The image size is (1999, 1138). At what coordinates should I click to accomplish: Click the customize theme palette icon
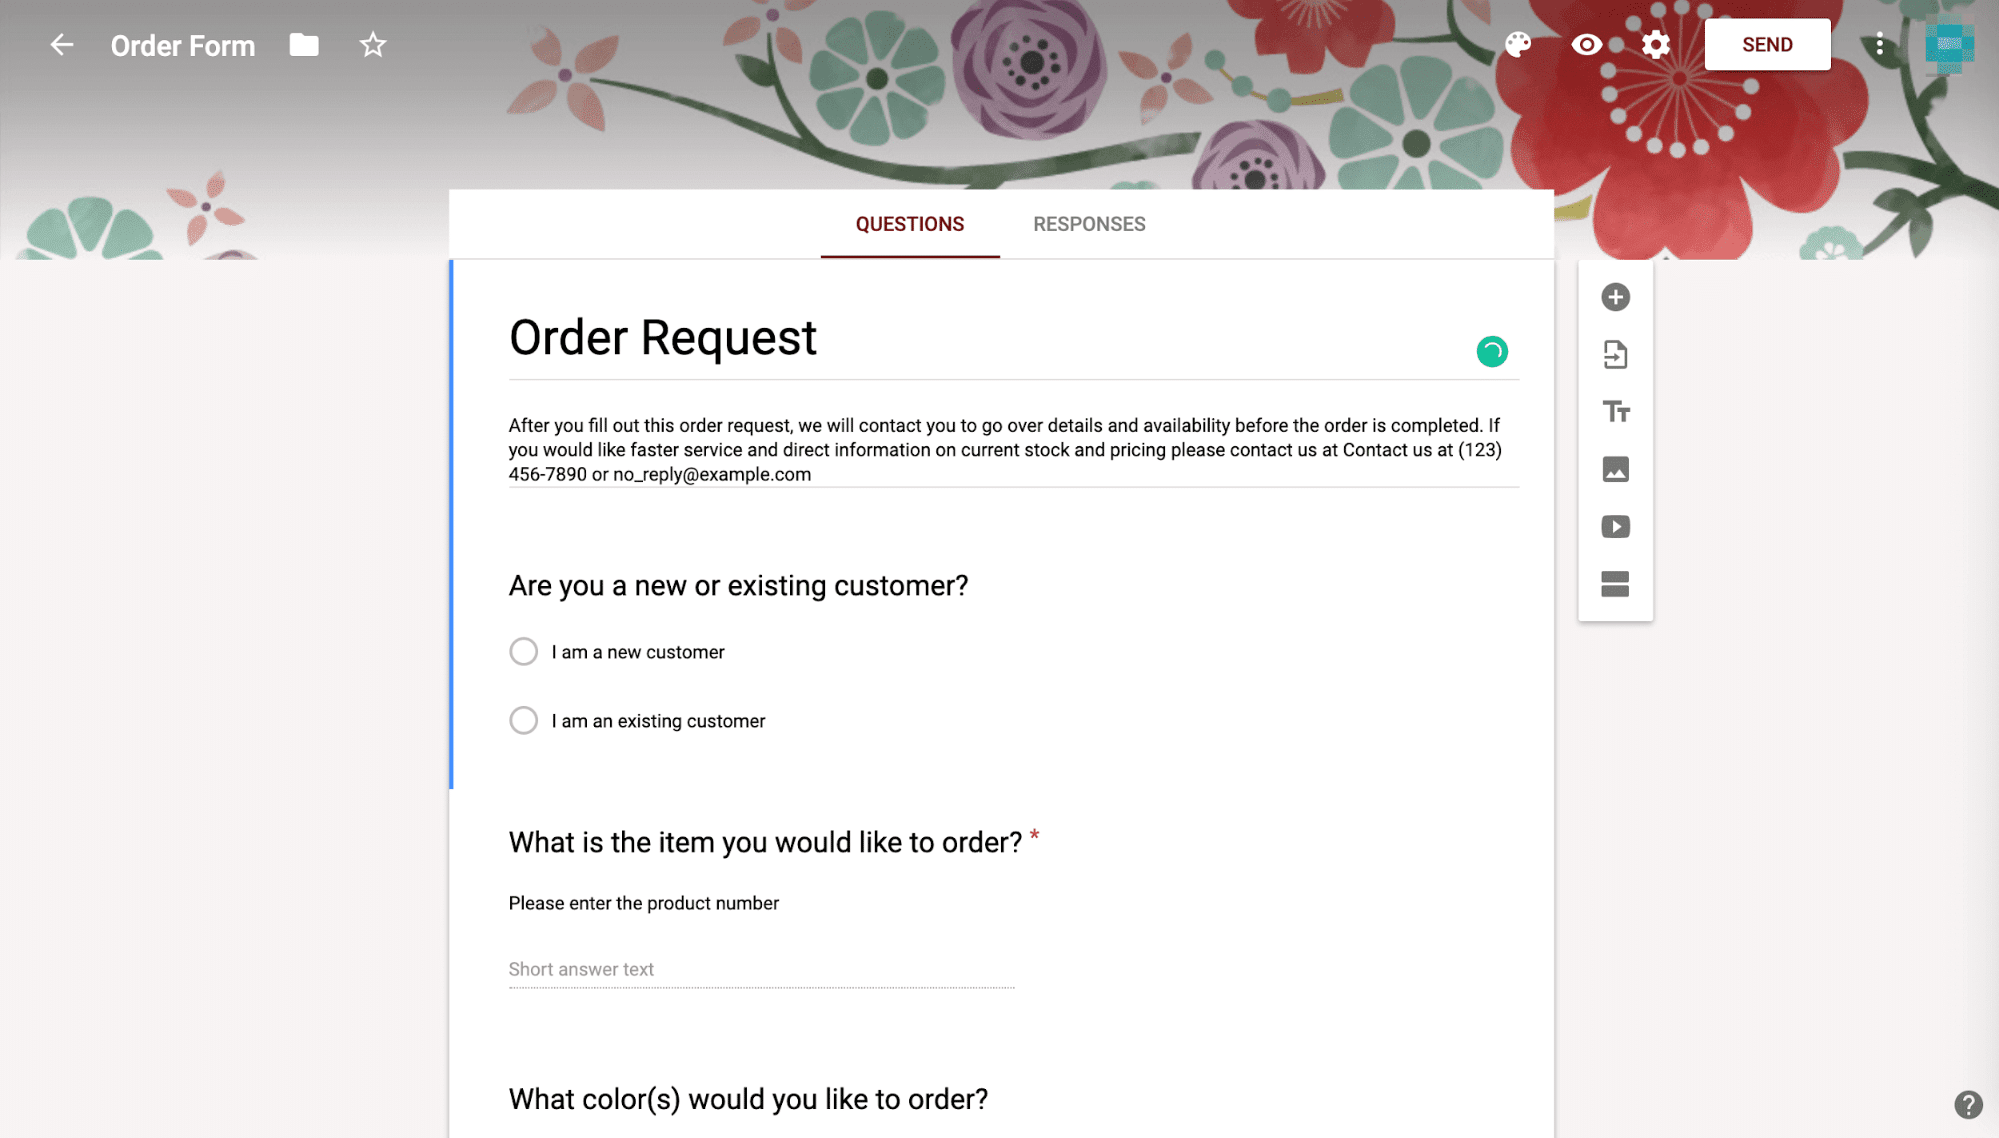pyautogui.click(x=1518, y=45)
